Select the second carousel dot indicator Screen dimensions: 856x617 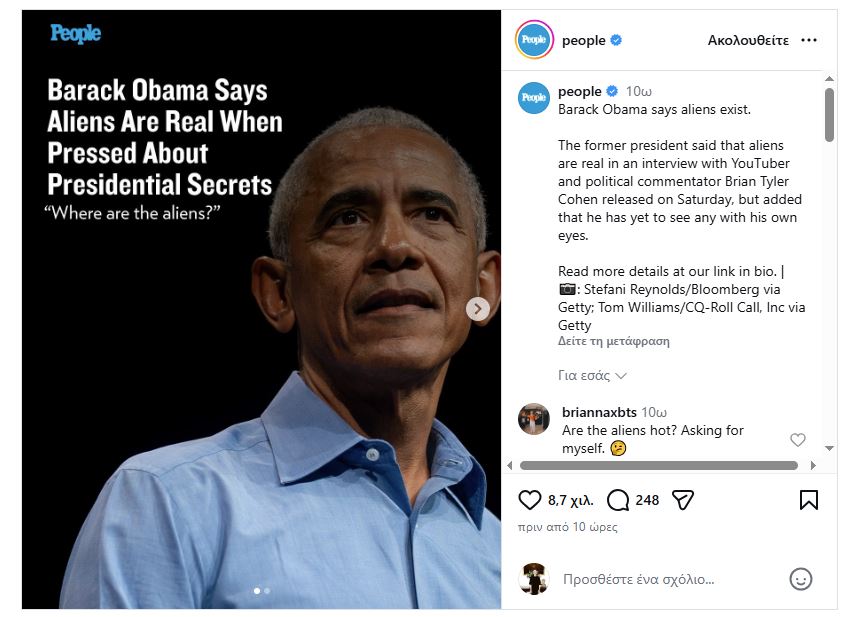coord(267,591)
